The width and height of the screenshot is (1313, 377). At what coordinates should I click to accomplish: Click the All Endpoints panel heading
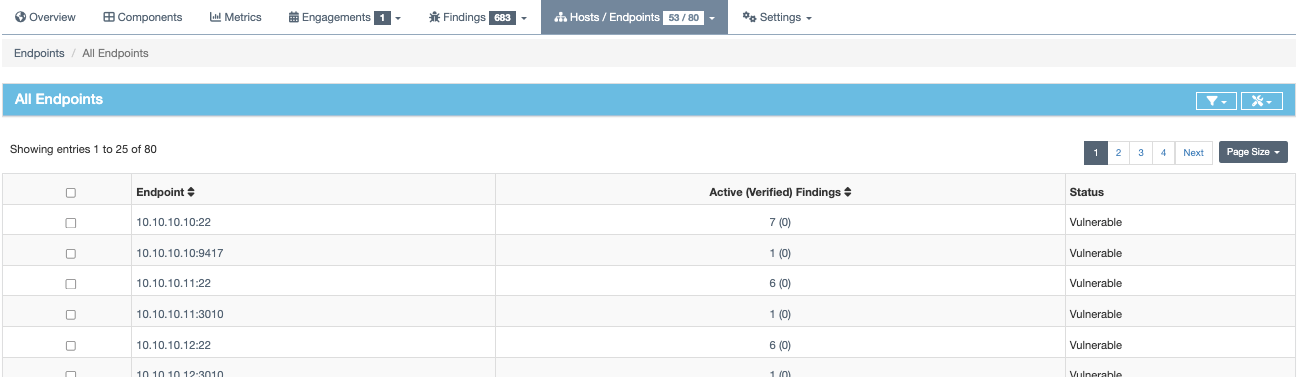tap(59, 100)
